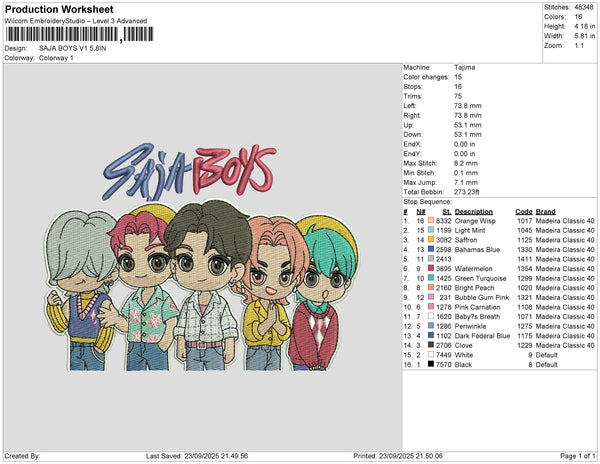Image resolution: width=600 pixels, height=464 pixels.
Task: Click design name SAJA BOYS V1 5,8IN
Action: click(73, 49)
